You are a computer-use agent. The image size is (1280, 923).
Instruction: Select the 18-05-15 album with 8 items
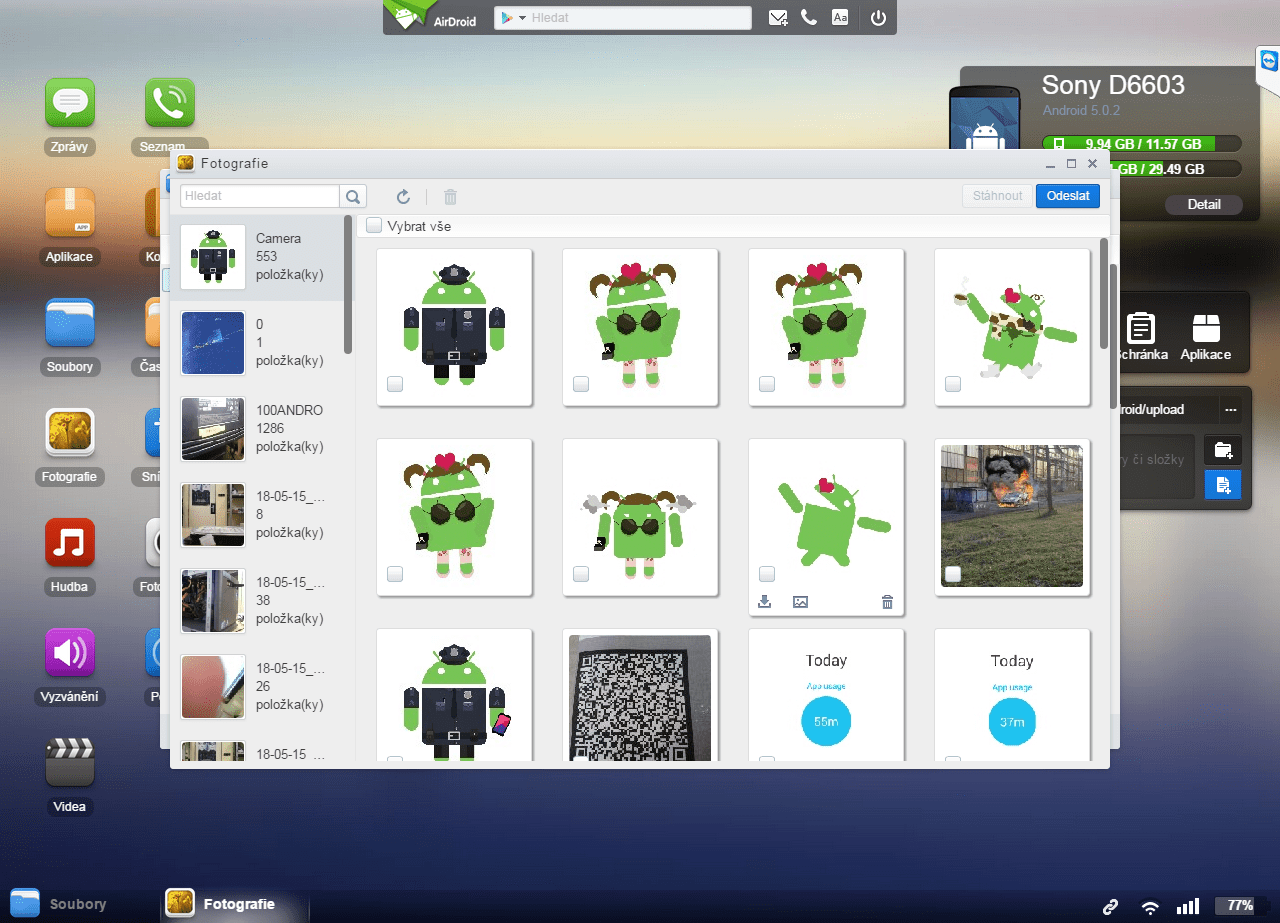257,515
